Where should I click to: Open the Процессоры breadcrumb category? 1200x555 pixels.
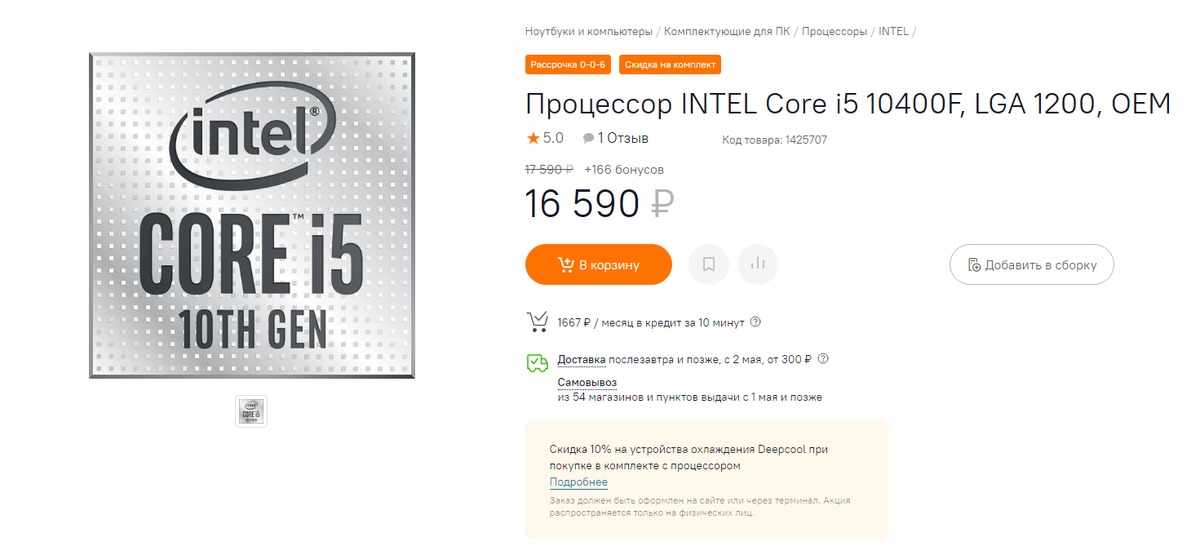tap(834, 31)
